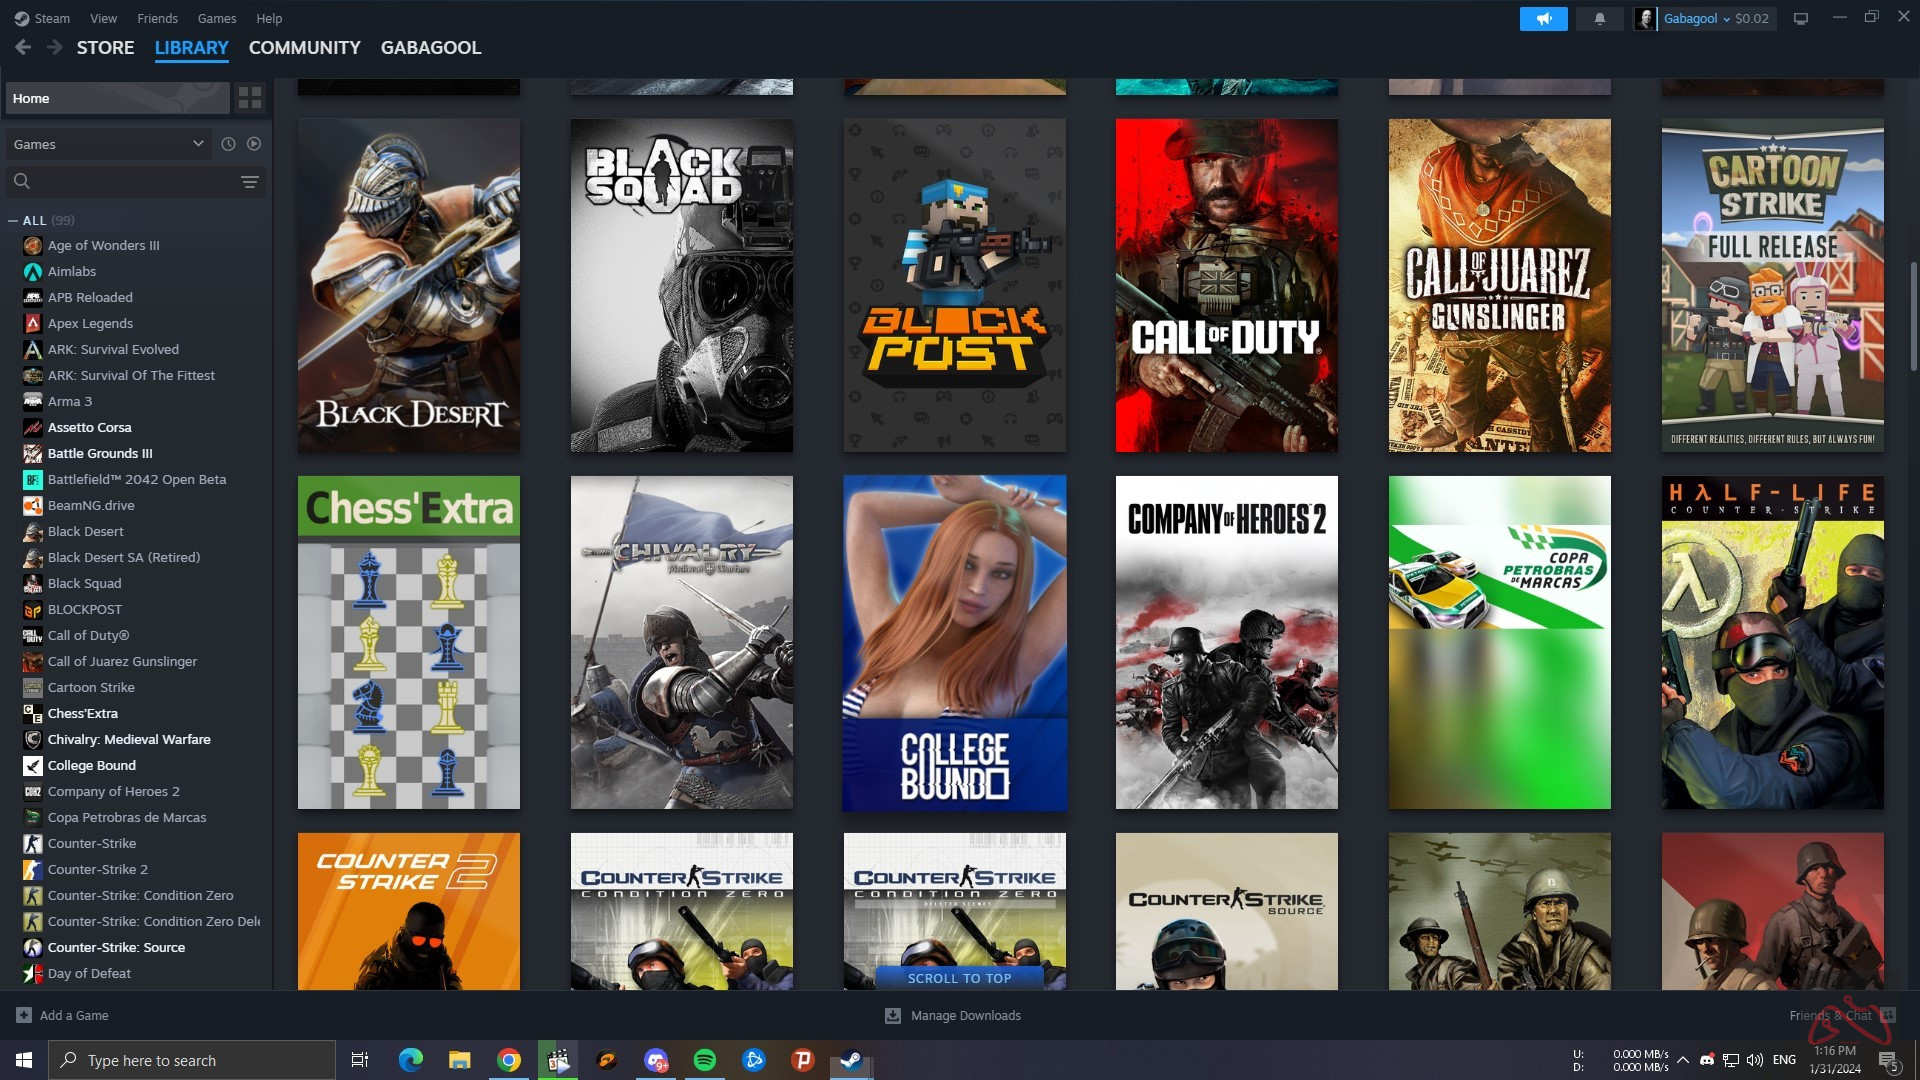The image size is (1920, 1080).
Task: Open the notifications bell
Action: [1599, 18]
